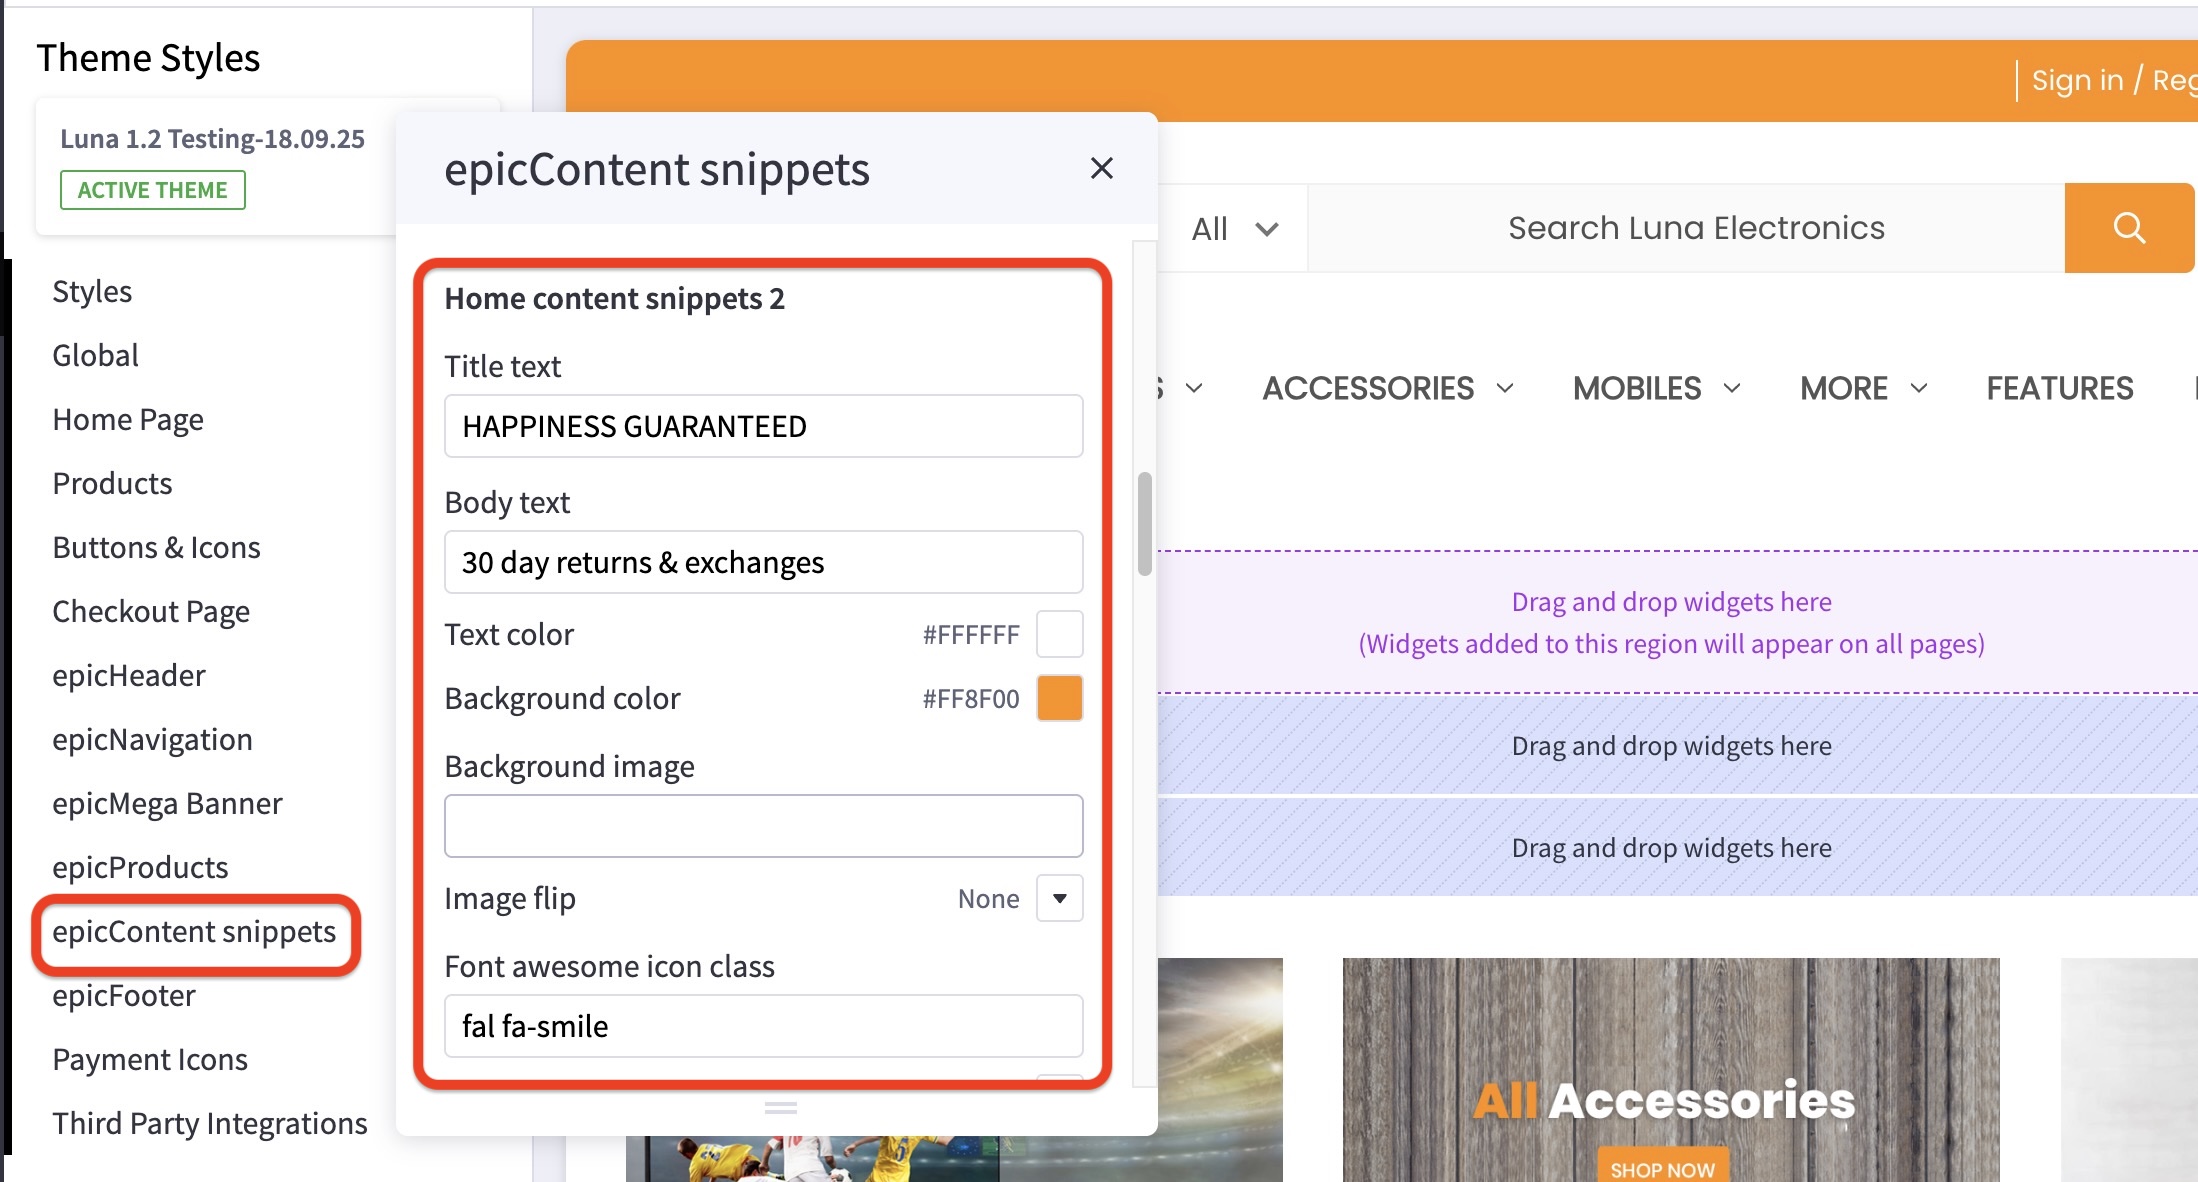The image size is (2198, 1182).
Task: Select the MORE menu item
Action: 1843,388
